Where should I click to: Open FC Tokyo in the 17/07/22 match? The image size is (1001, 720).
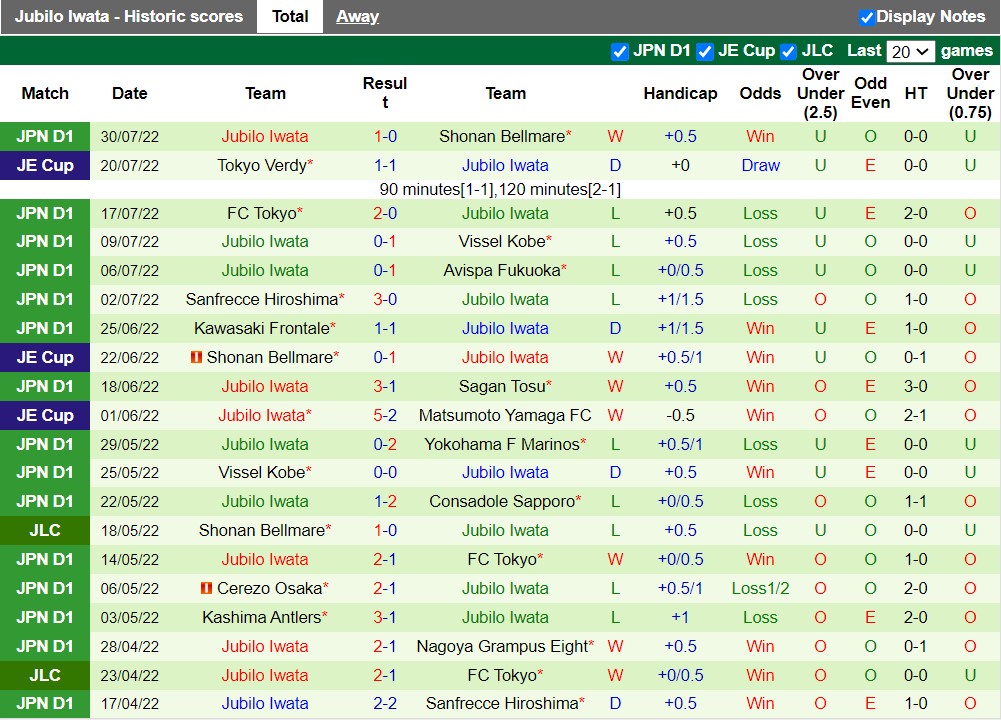tap(262, 213)
